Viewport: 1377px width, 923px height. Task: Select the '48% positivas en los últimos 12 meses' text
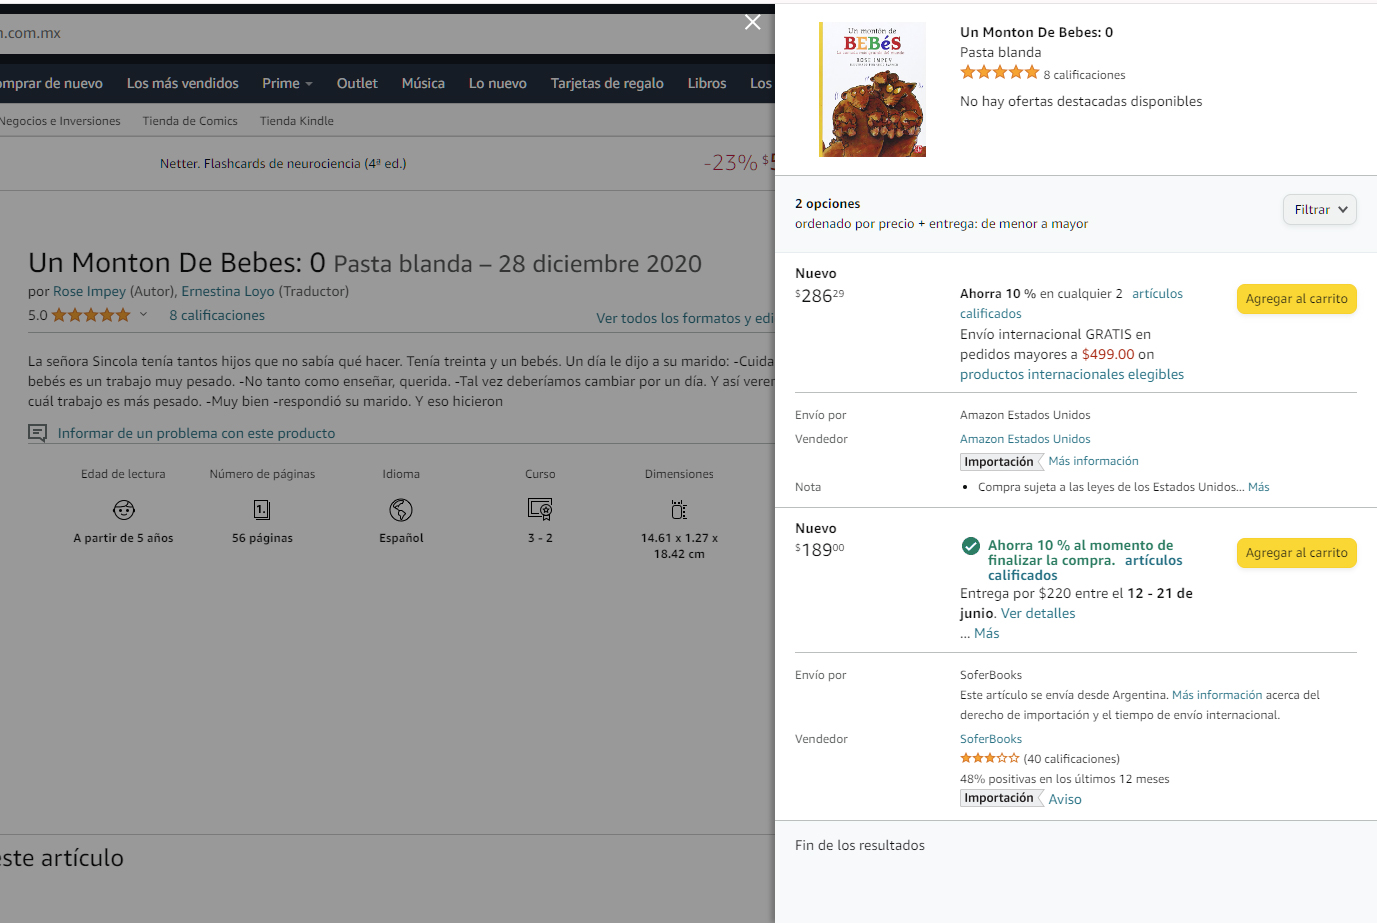pos(1064,779)
